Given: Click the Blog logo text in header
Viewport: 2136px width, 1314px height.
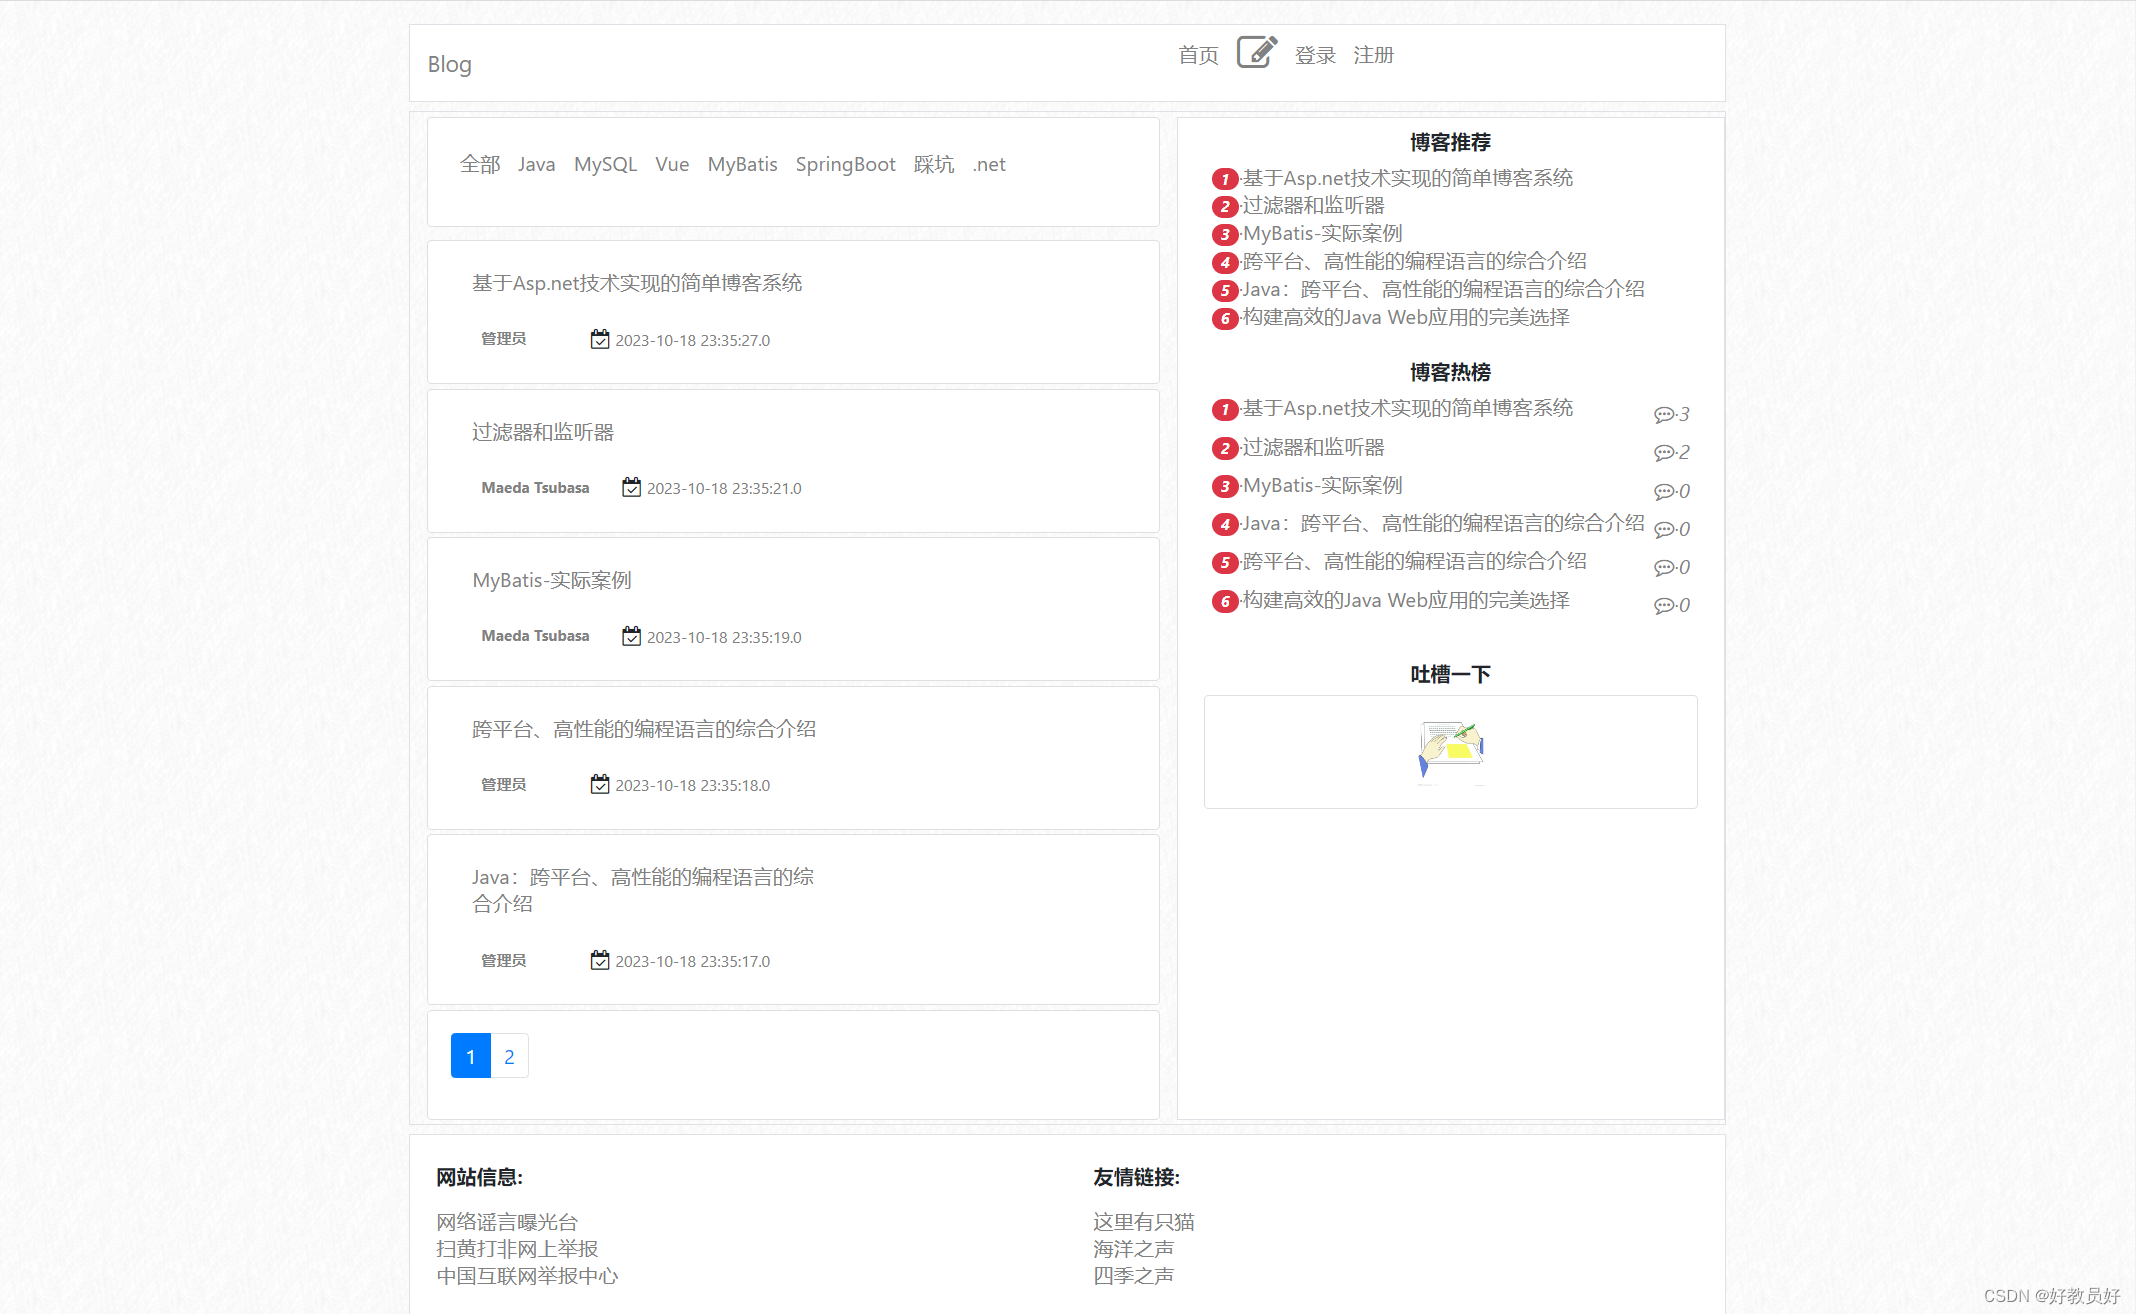Looking at the screenshot, I should 449,64.
